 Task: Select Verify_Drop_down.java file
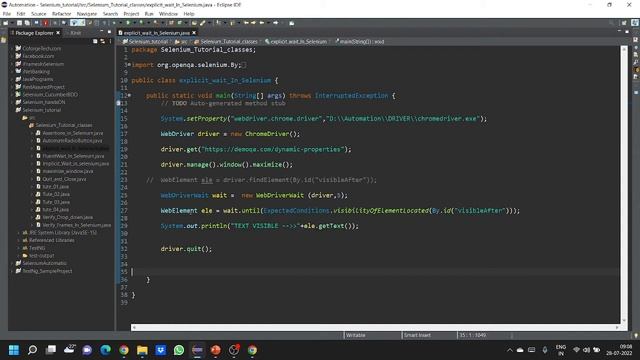click(67, 217)
